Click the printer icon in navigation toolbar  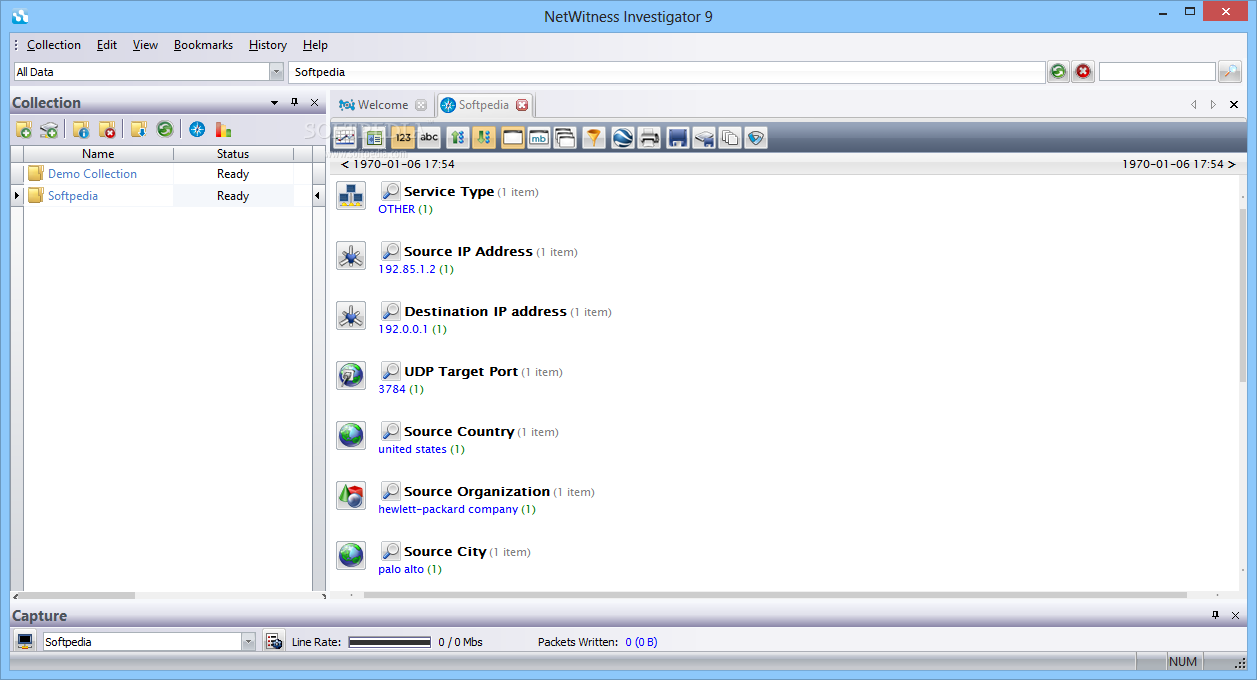point(650,138)
